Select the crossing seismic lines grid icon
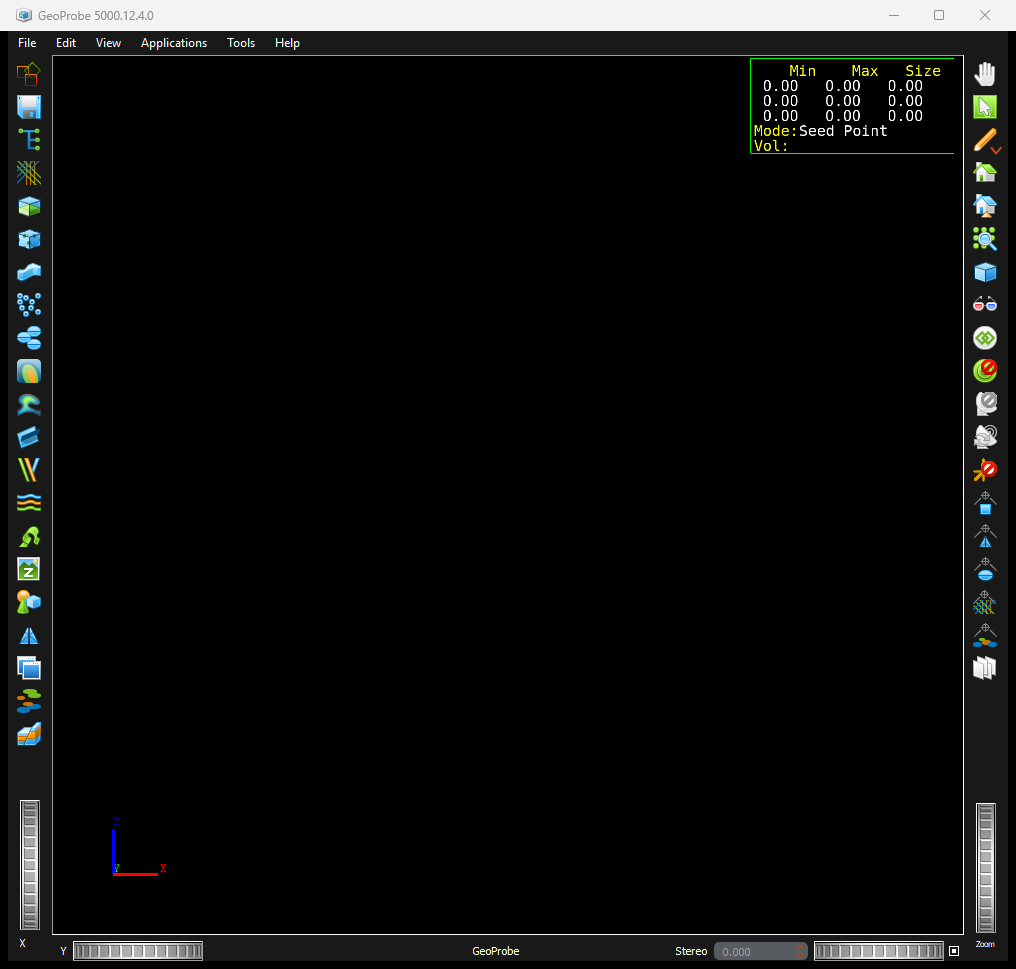The height and width of the screenshot is (969, 1016). click(29, 173)
